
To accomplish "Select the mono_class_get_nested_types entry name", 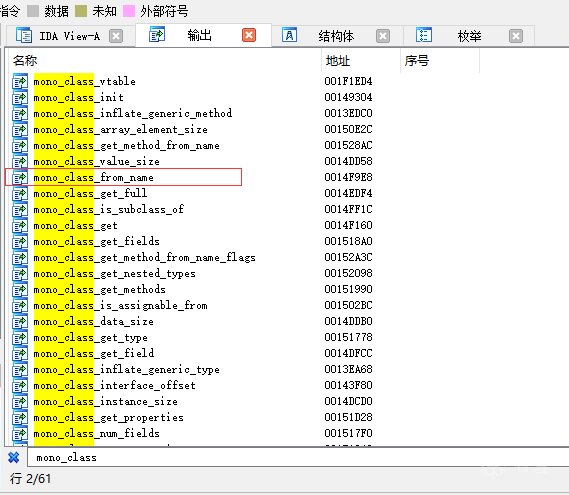I will [x=115, y=273].
